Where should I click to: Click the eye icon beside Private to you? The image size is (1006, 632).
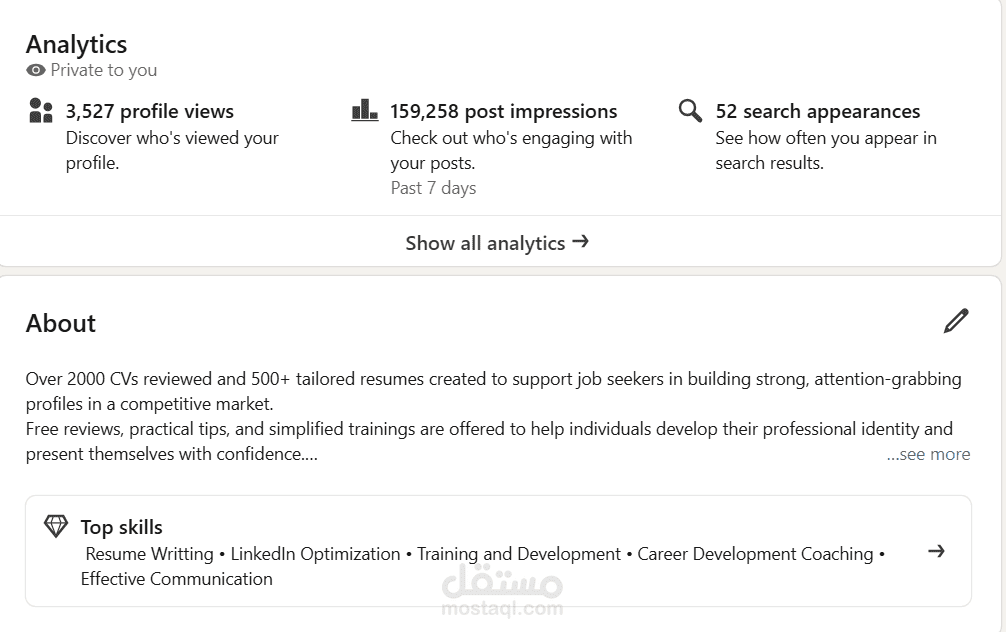[36, 70]
